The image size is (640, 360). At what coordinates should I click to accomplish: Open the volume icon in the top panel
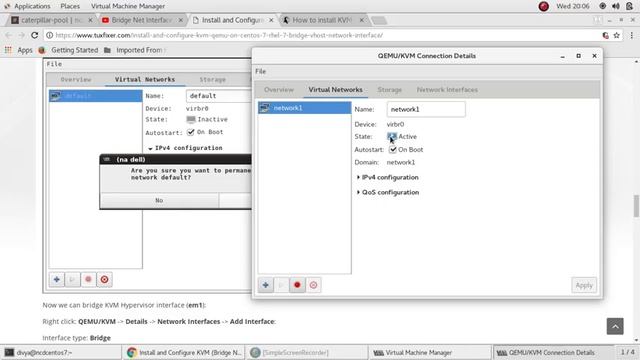[616, 6]
